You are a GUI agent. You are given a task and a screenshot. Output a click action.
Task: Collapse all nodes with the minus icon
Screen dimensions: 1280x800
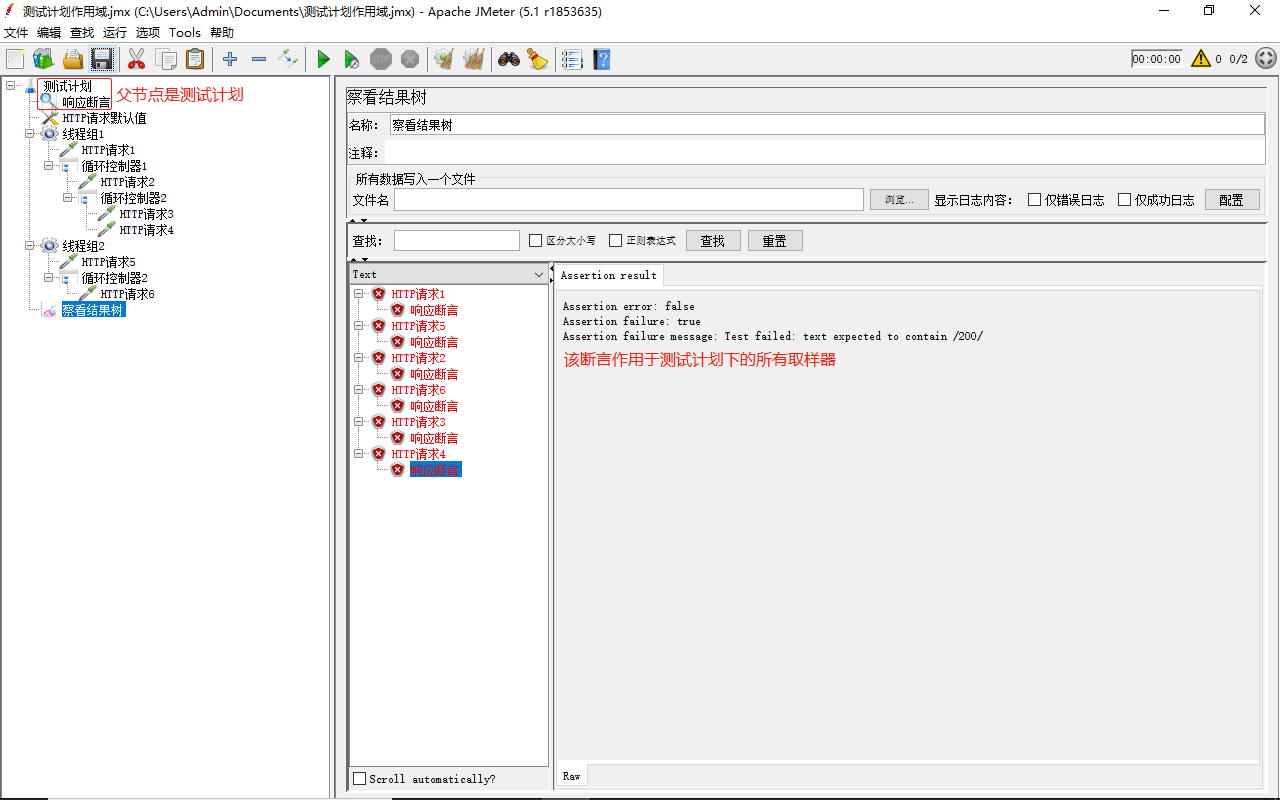tap(259, 59)
